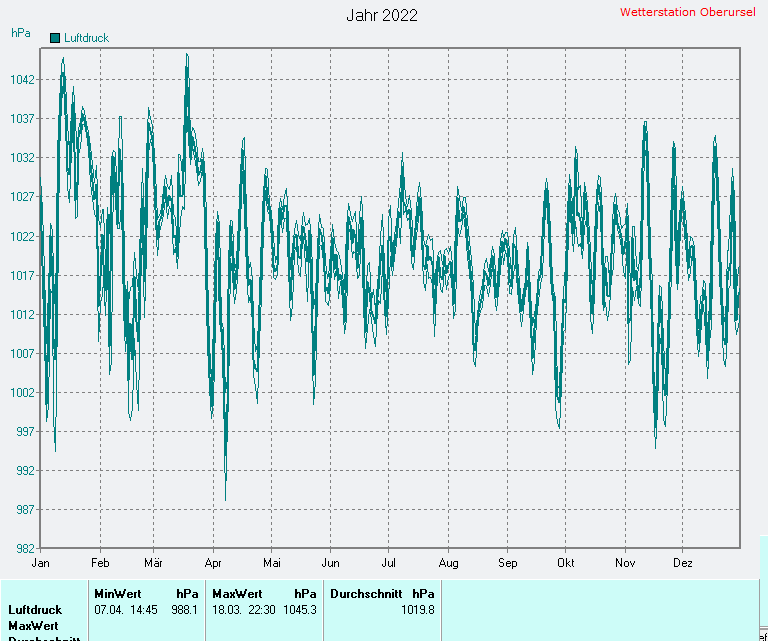Click the Jan month label
The image size is (768, 641).
40,563
